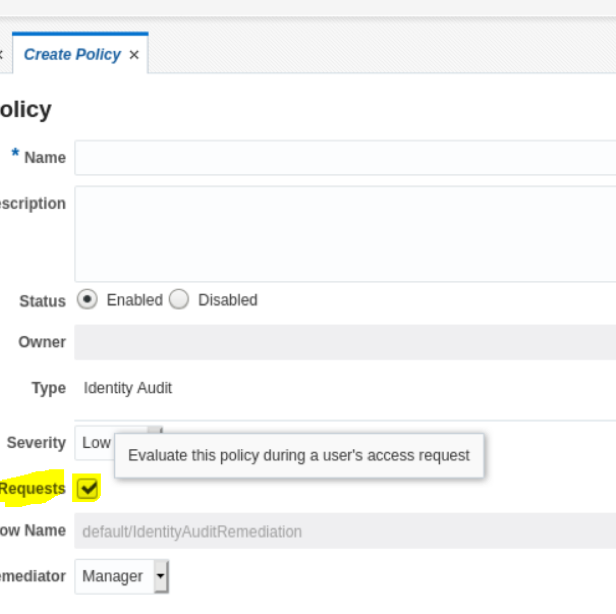Click the highlighted Requests label
The width and height of the screenshot is (616, 614).
tap(32, 489)
